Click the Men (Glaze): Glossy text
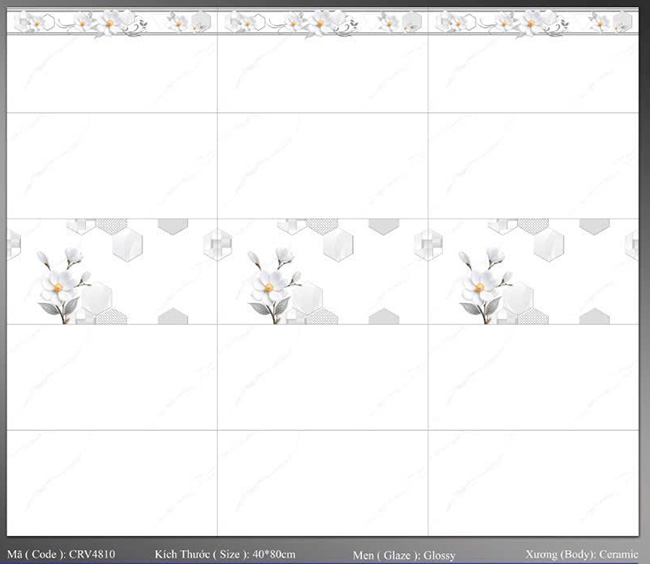Image resolution: width=650 pixels, height=564 pixels. click(404, 555)
